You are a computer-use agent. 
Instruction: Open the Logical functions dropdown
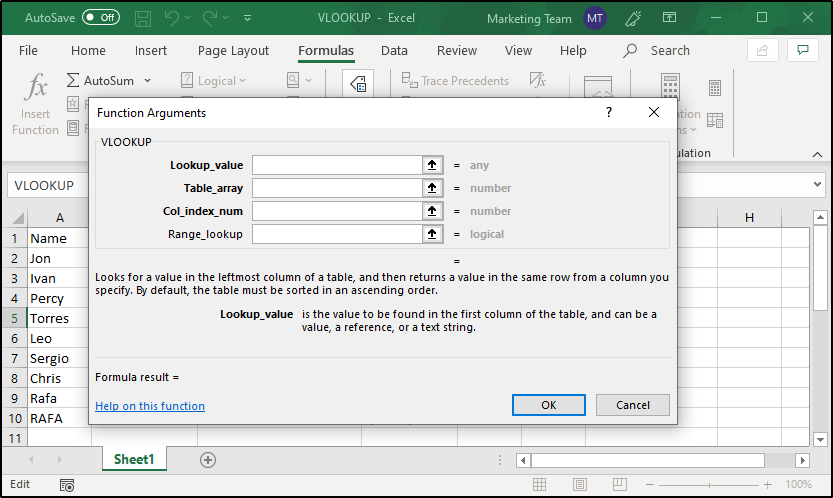coord(214,81)
